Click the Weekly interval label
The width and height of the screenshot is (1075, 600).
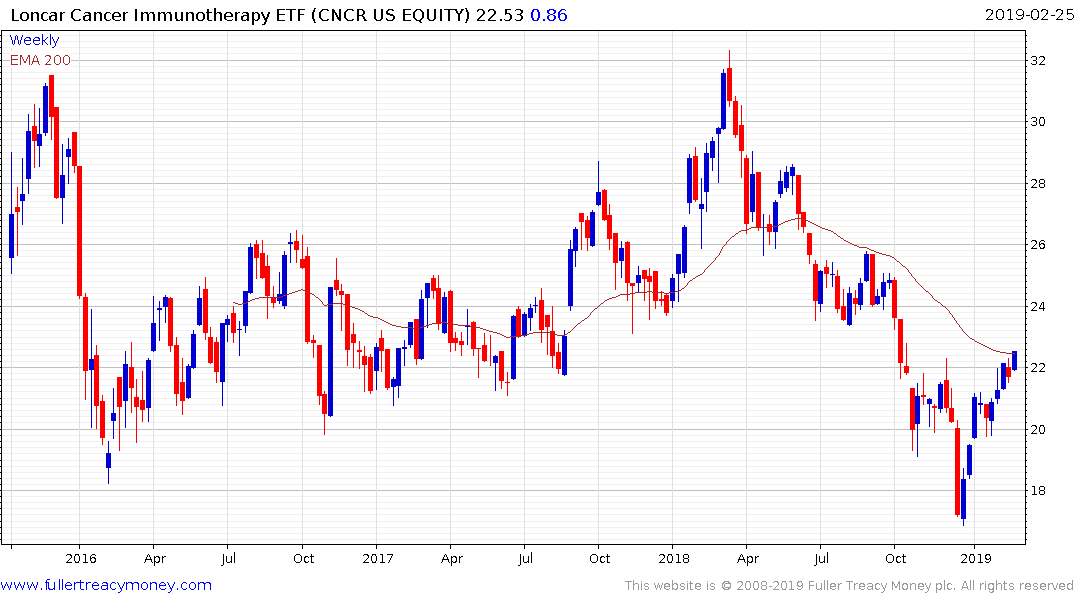[34, 40]
